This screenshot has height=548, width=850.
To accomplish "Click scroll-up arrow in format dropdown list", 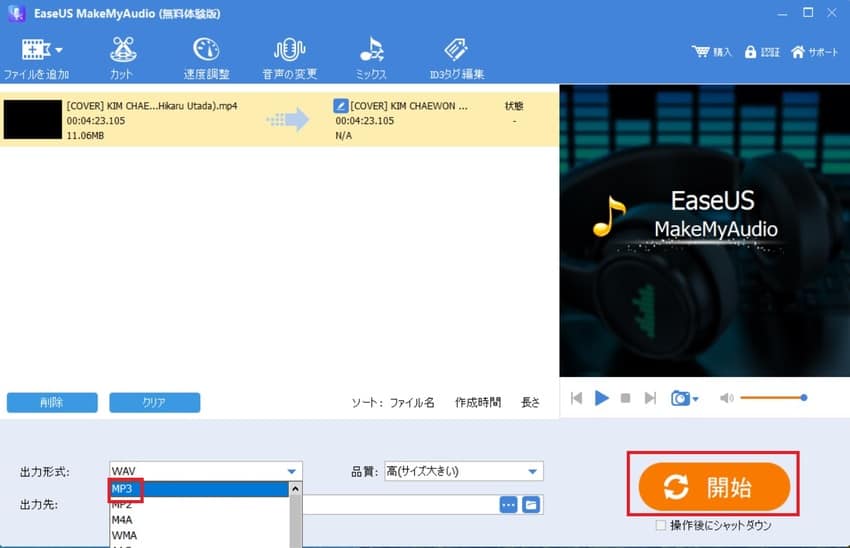I will coord(295,489).
